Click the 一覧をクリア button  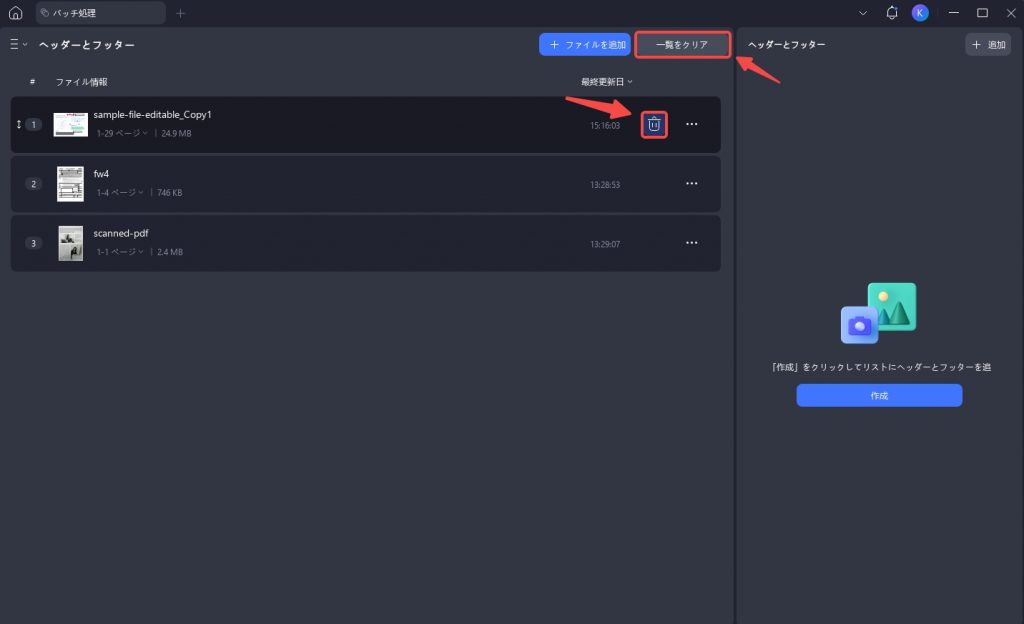682,44
